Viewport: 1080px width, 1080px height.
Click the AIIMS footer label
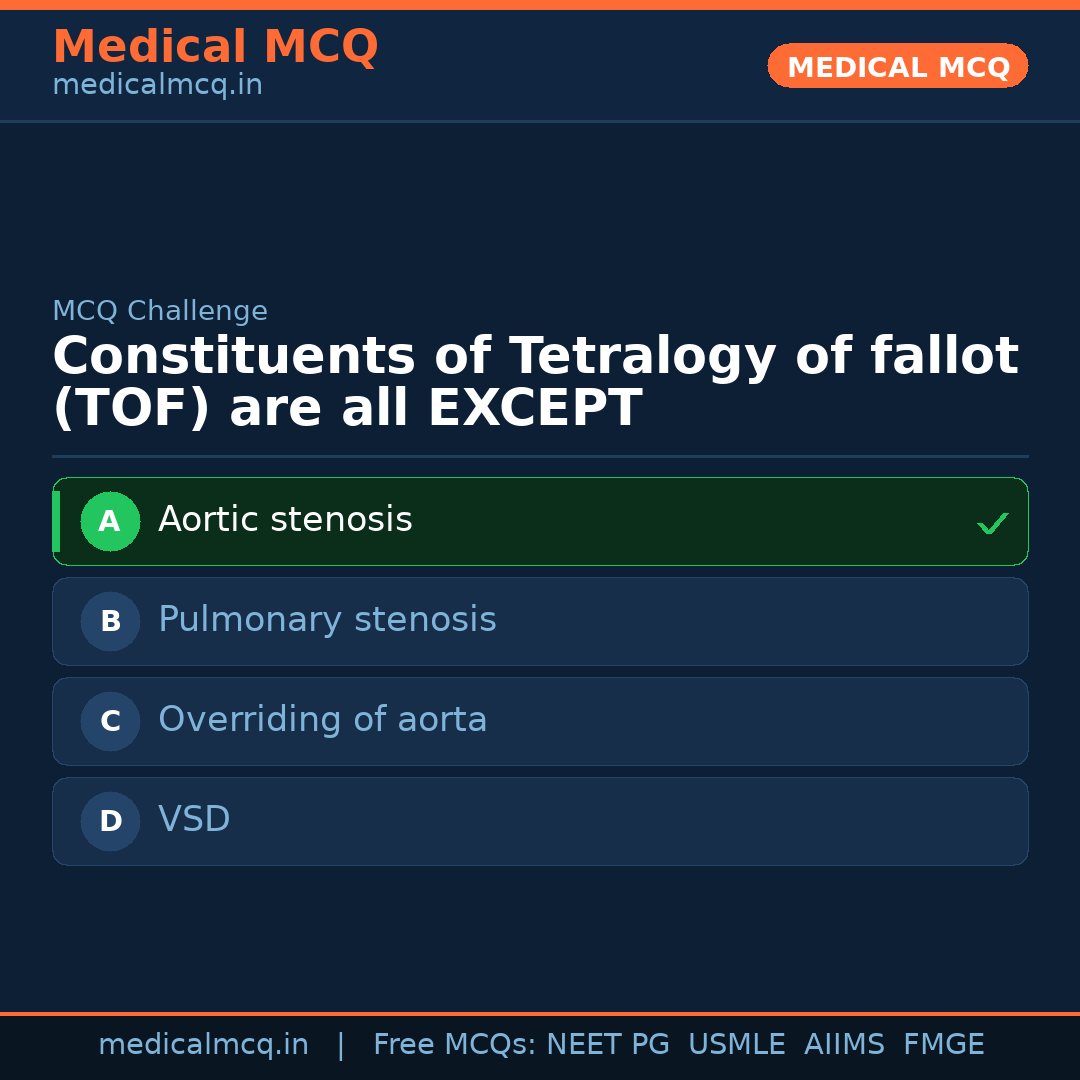pyautogui.click(x=844, y=1045)
